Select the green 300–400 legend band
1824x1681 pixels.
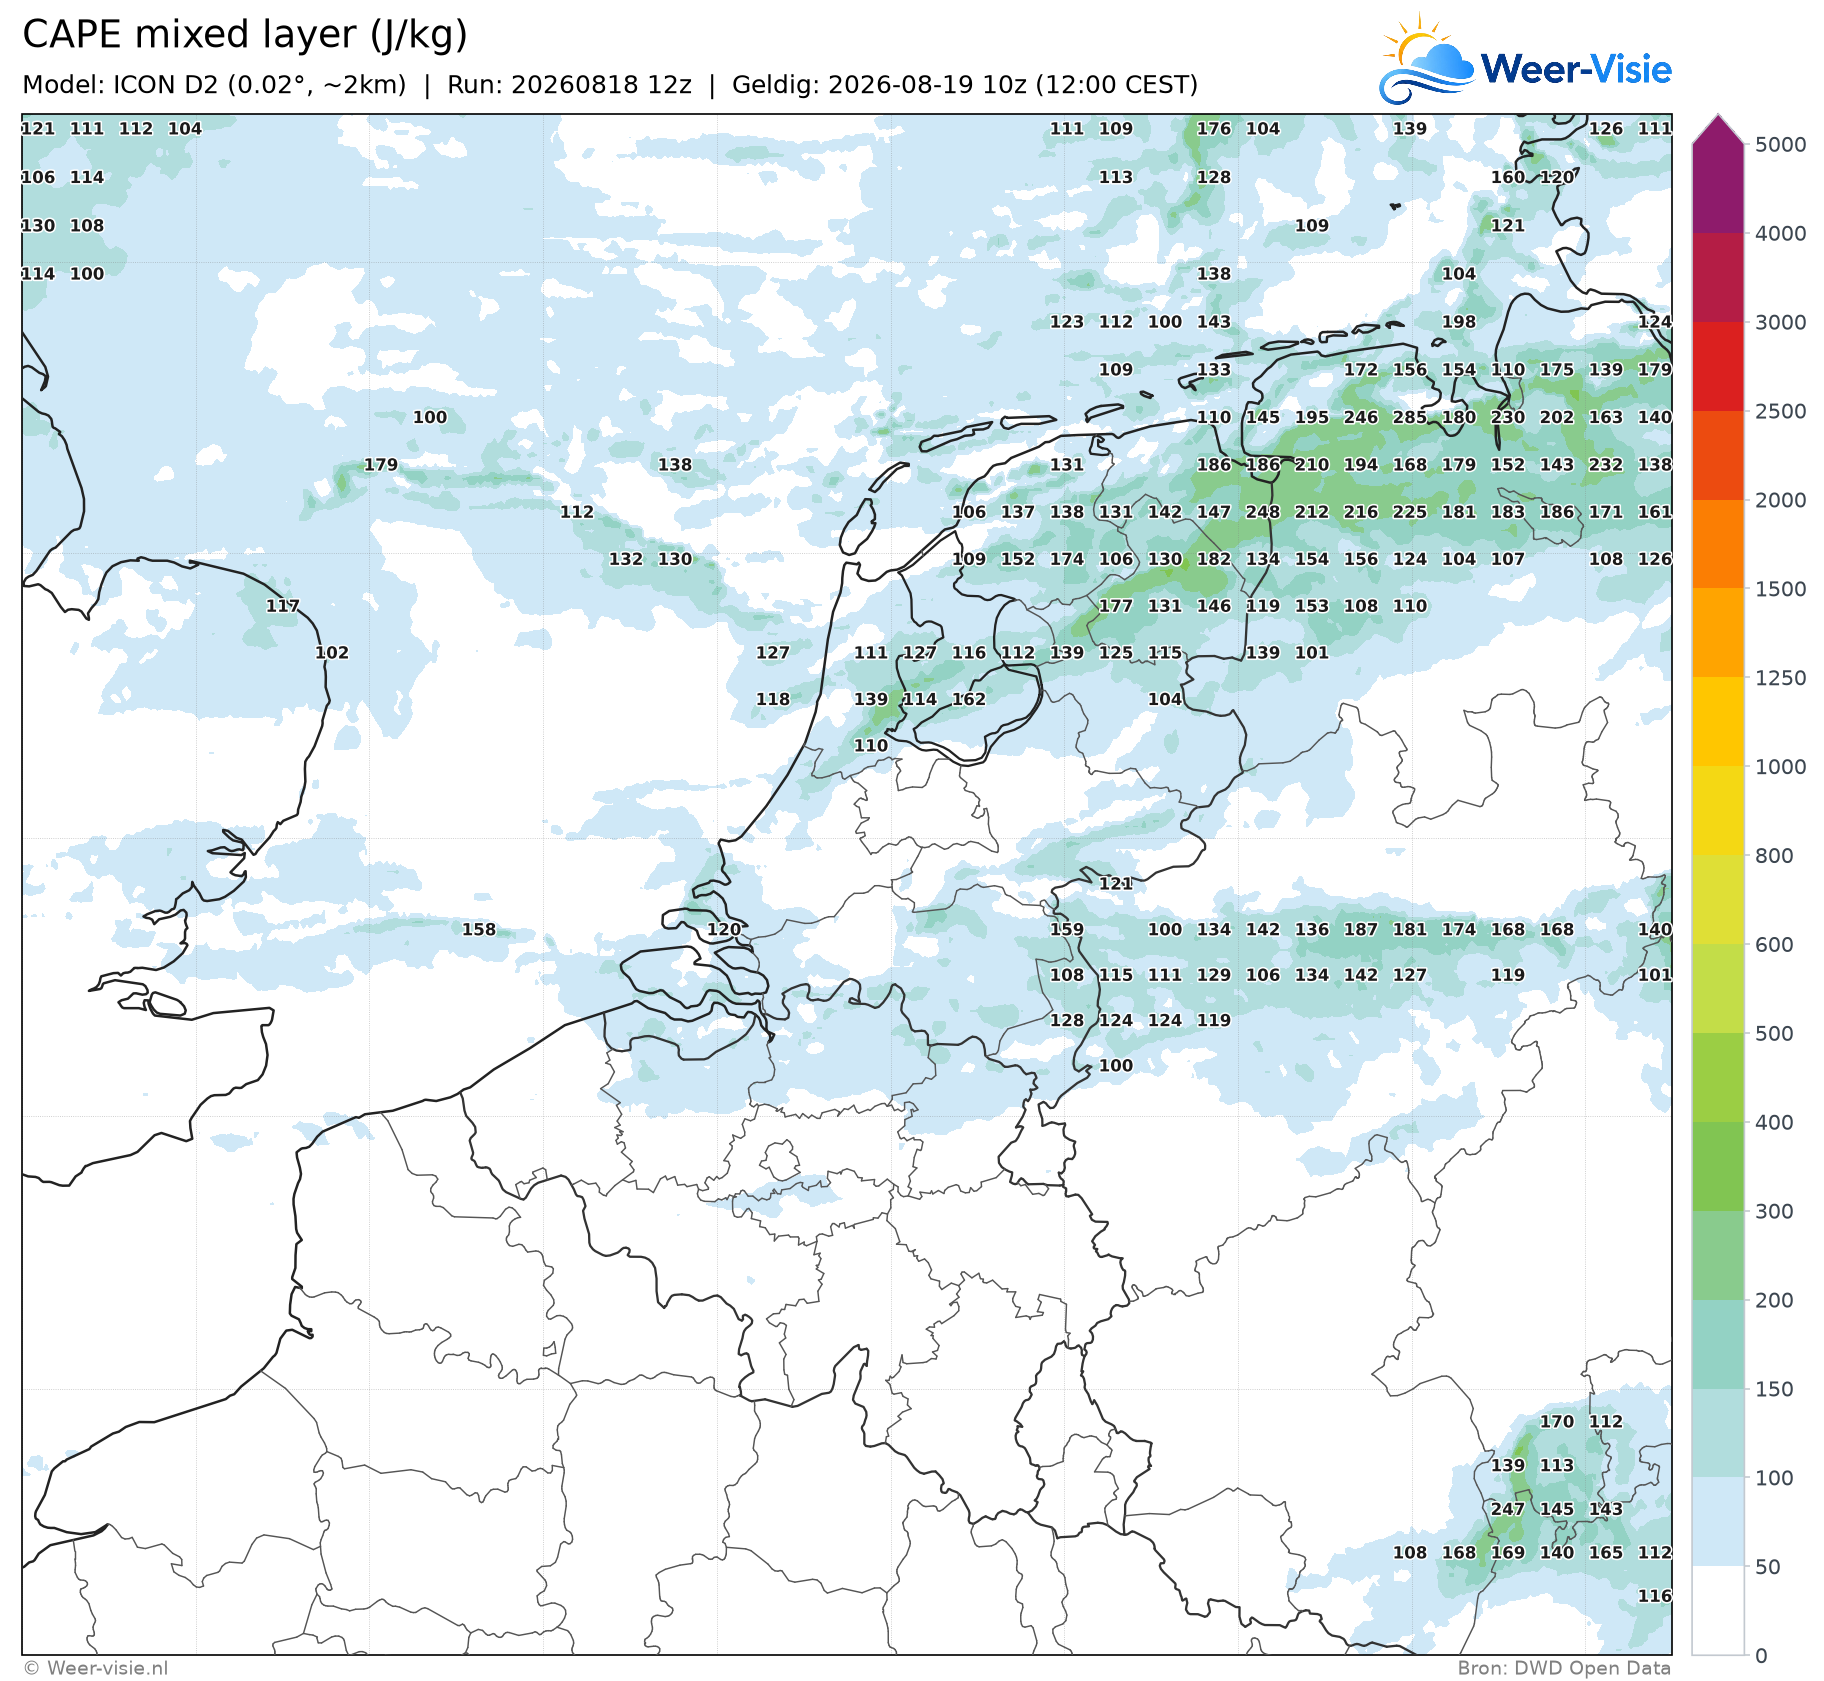click(x=1718, y=1167)
